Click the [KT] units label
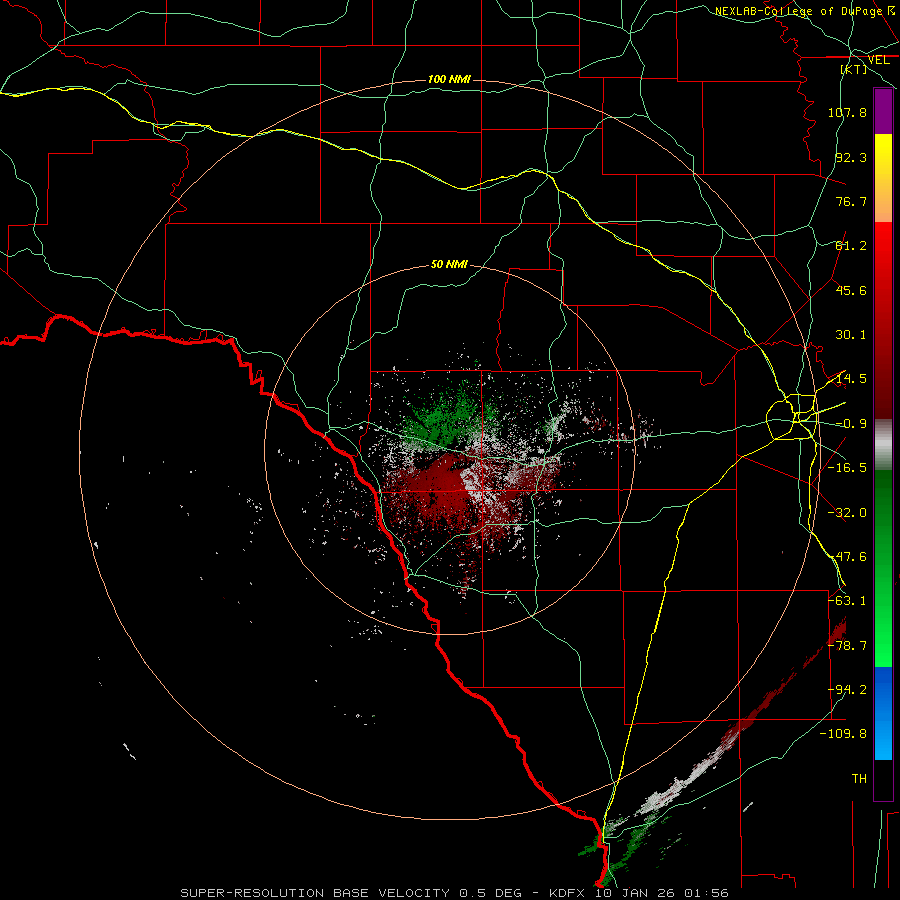This screenshot has height=900, width=900. 854,69
